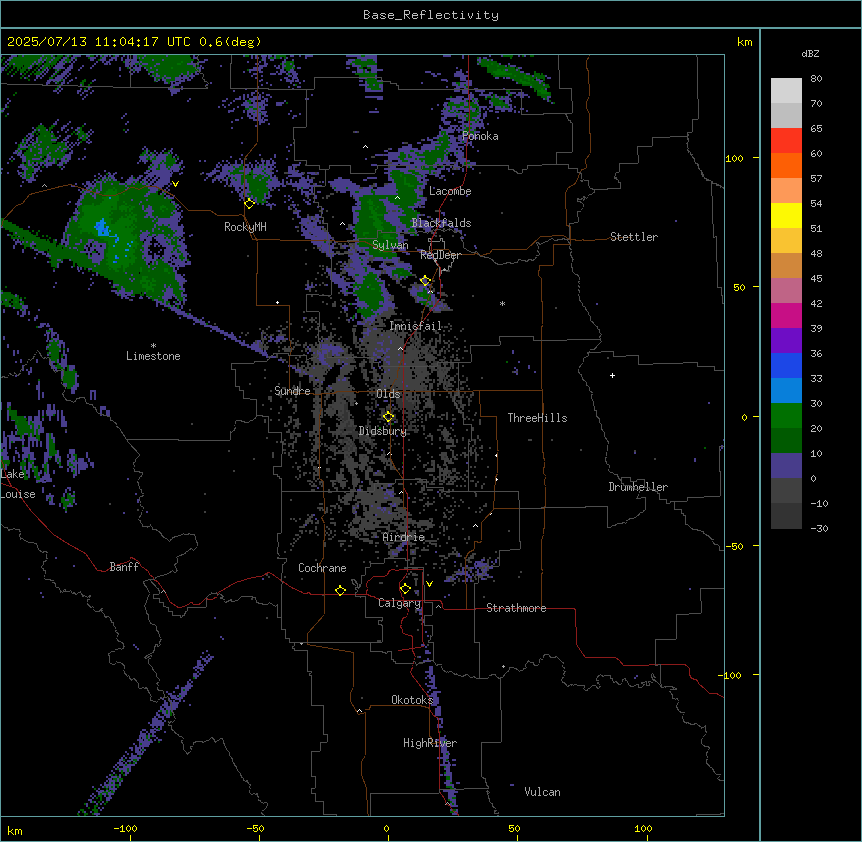Select the Sundre label

(292, 391)
